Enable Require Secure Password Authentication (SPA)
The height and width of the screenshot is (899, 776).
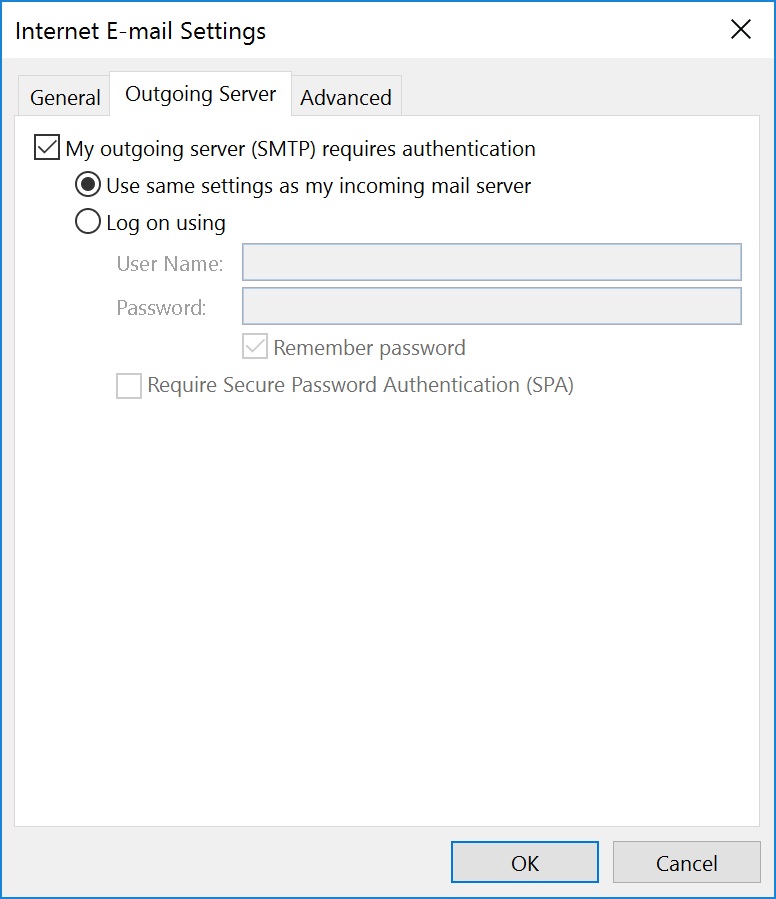point(128,385)
